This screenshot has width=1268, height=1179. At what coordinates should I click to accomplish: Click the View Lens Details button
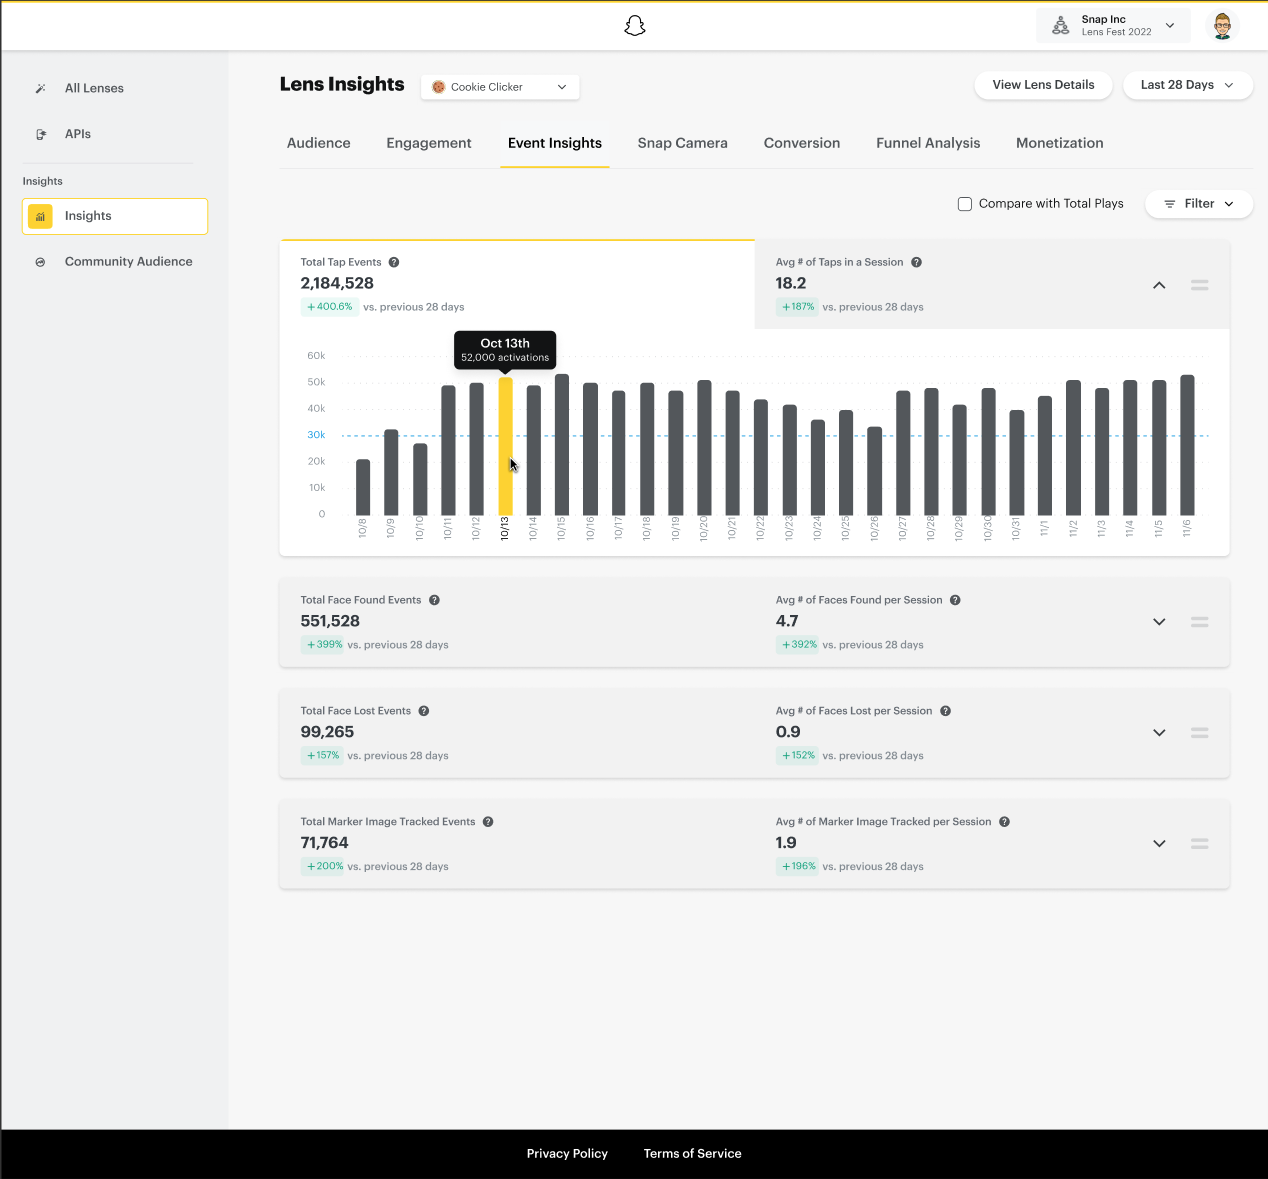point(1043,85)
